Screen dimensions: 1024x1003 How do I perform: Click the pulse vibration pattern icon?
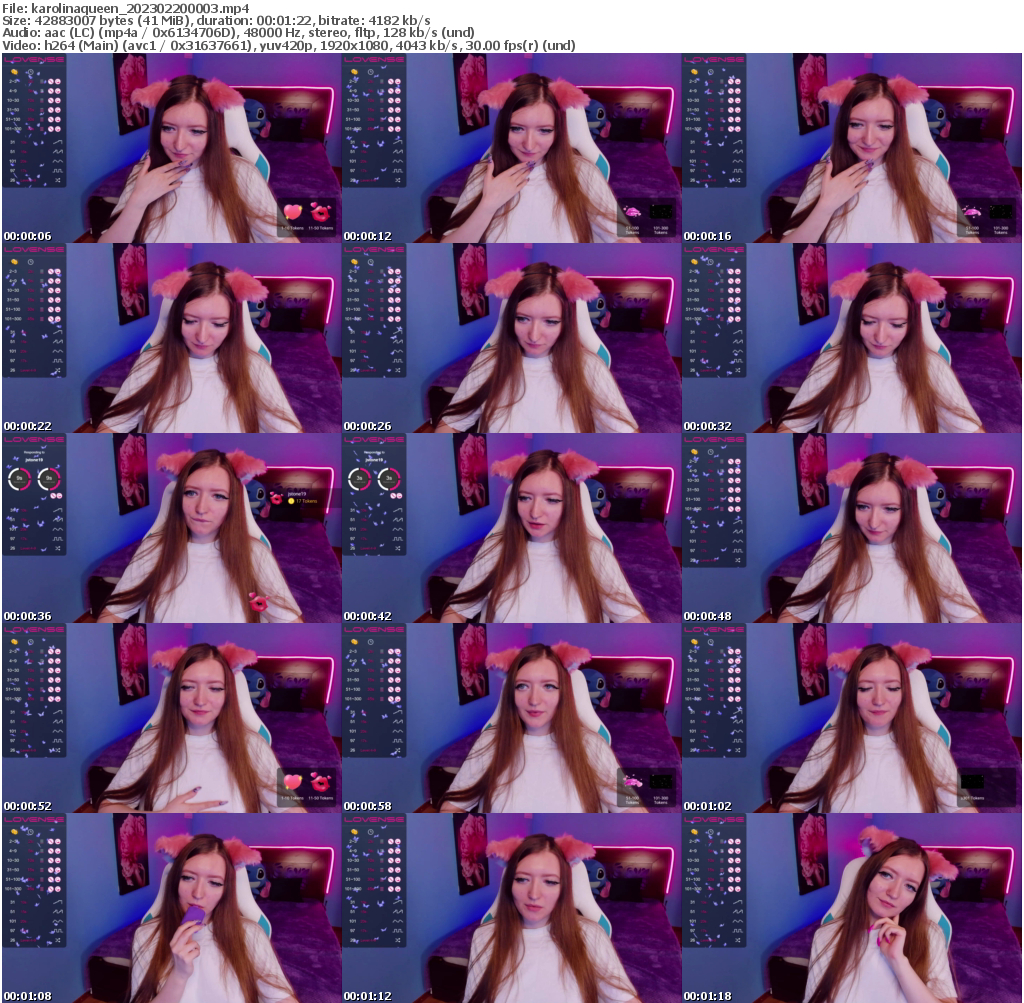point(58,169)
